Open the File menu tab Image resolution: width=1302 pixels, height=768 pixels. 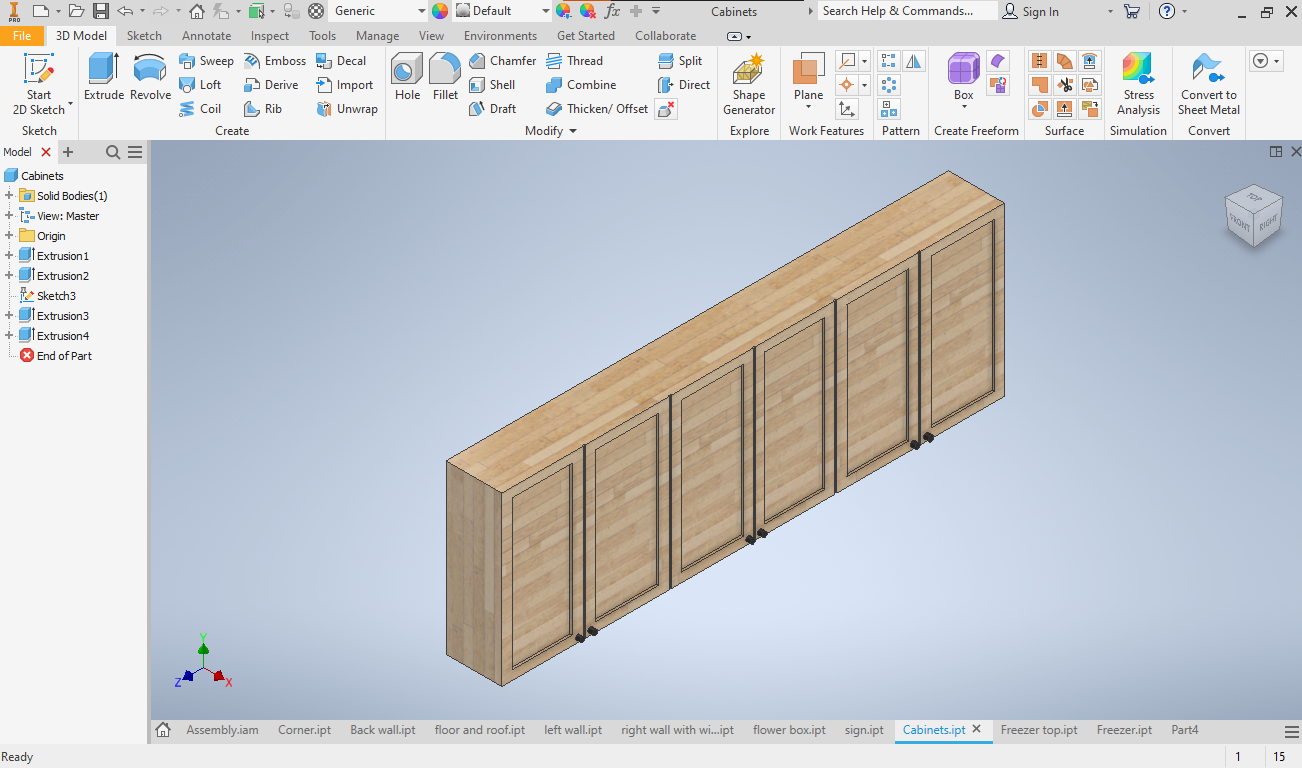point(22,36)
